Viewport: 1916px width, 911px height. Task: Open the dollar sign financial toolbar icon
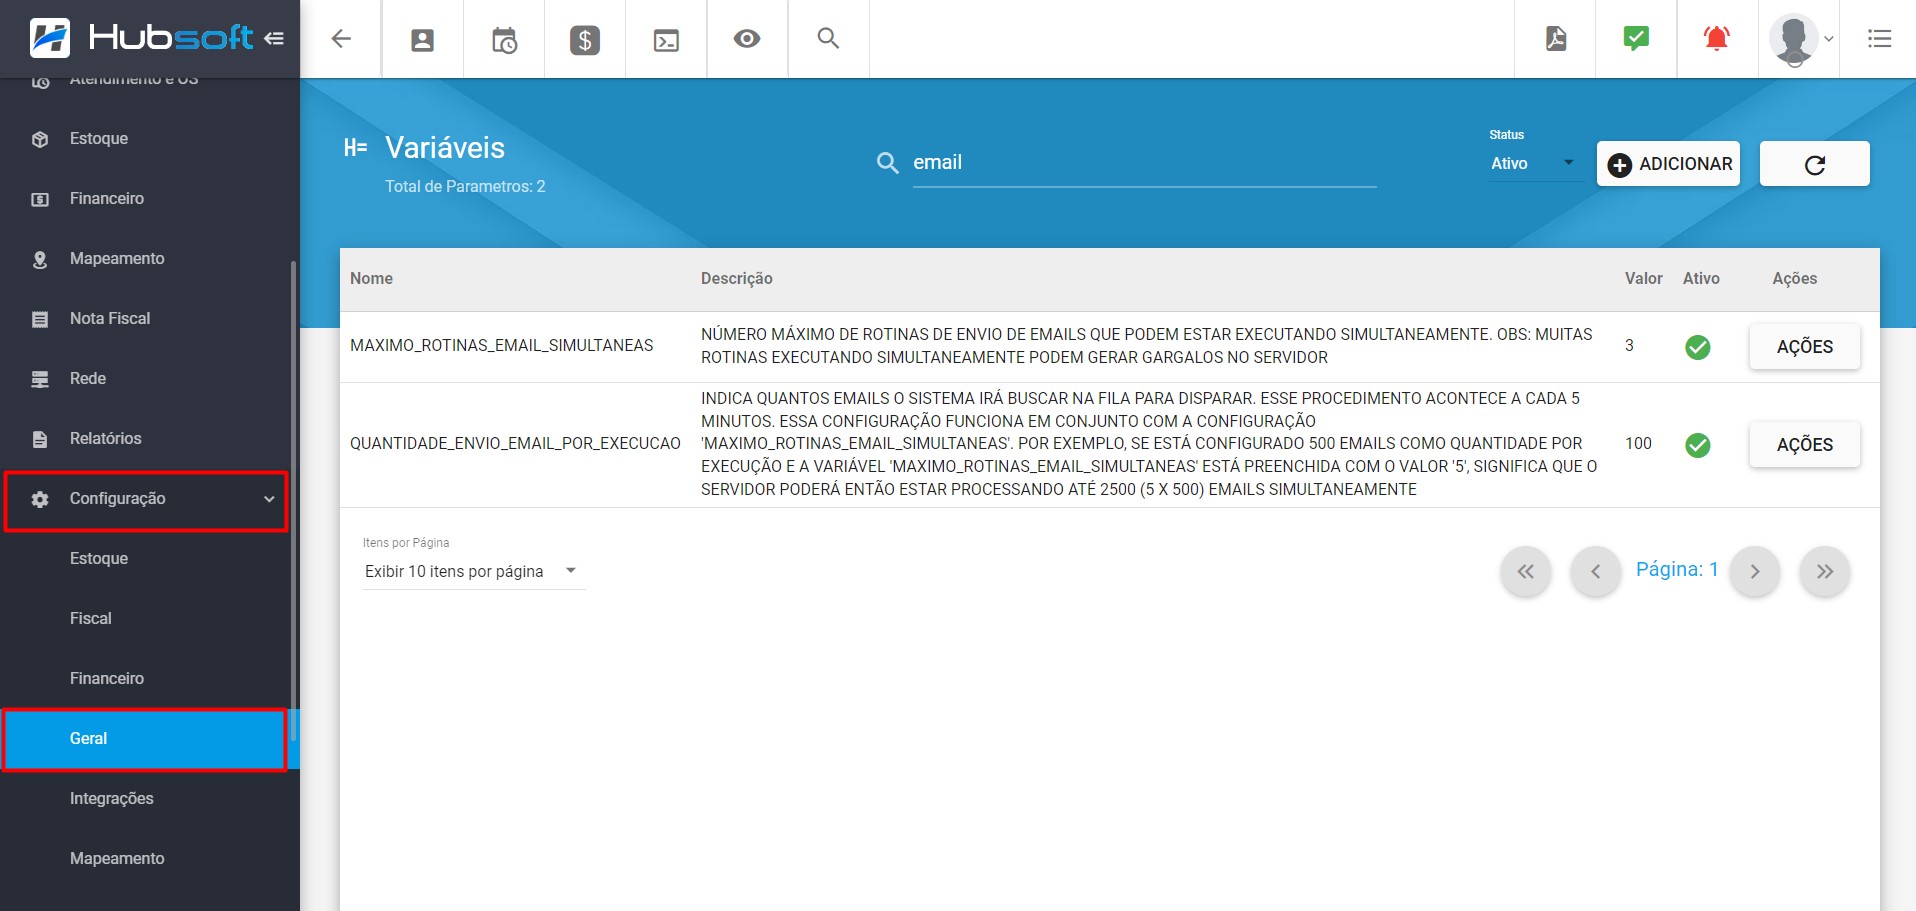585,40
